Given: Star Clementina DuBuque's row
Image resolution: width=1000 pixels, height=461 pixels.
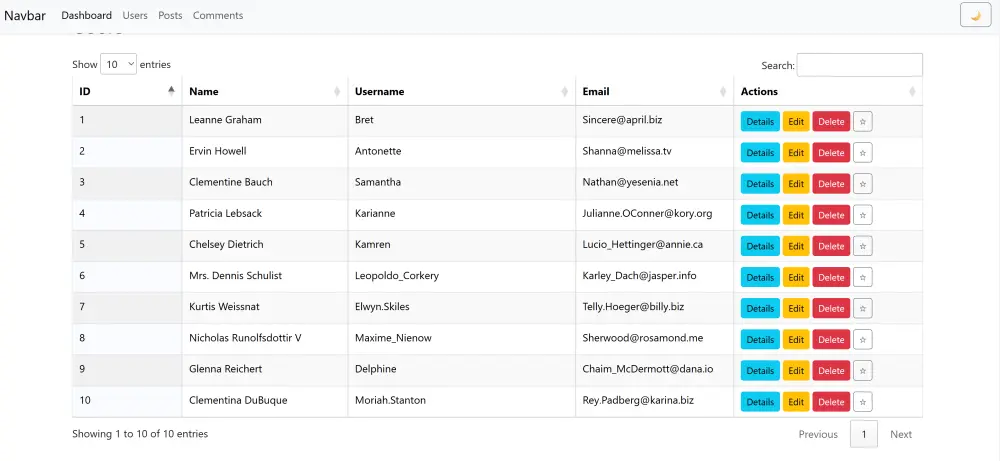Looking at the screenshot, I should tap(863, 402).
